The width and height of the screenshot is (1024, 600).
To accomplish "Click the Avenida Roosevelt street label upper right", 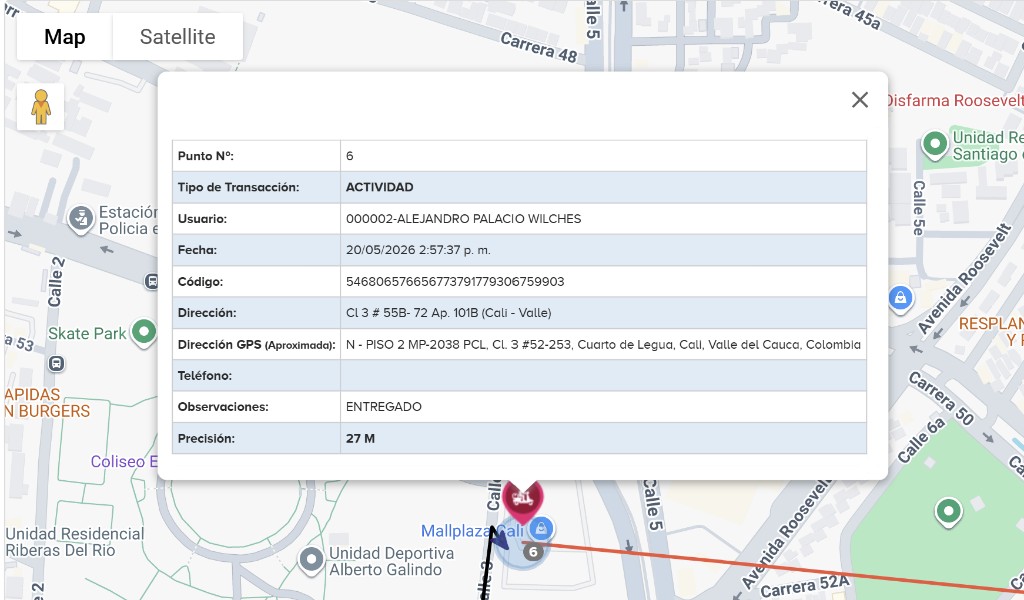I will tap(965, 279).
